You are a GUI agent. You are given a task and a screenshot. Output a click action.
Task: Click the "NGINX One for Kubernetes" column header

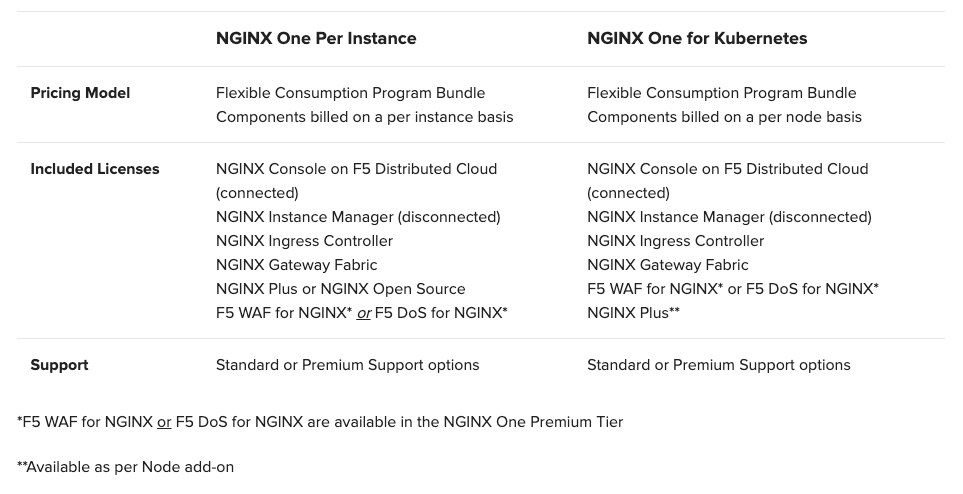pyautogui.click(x=697, y=39)
